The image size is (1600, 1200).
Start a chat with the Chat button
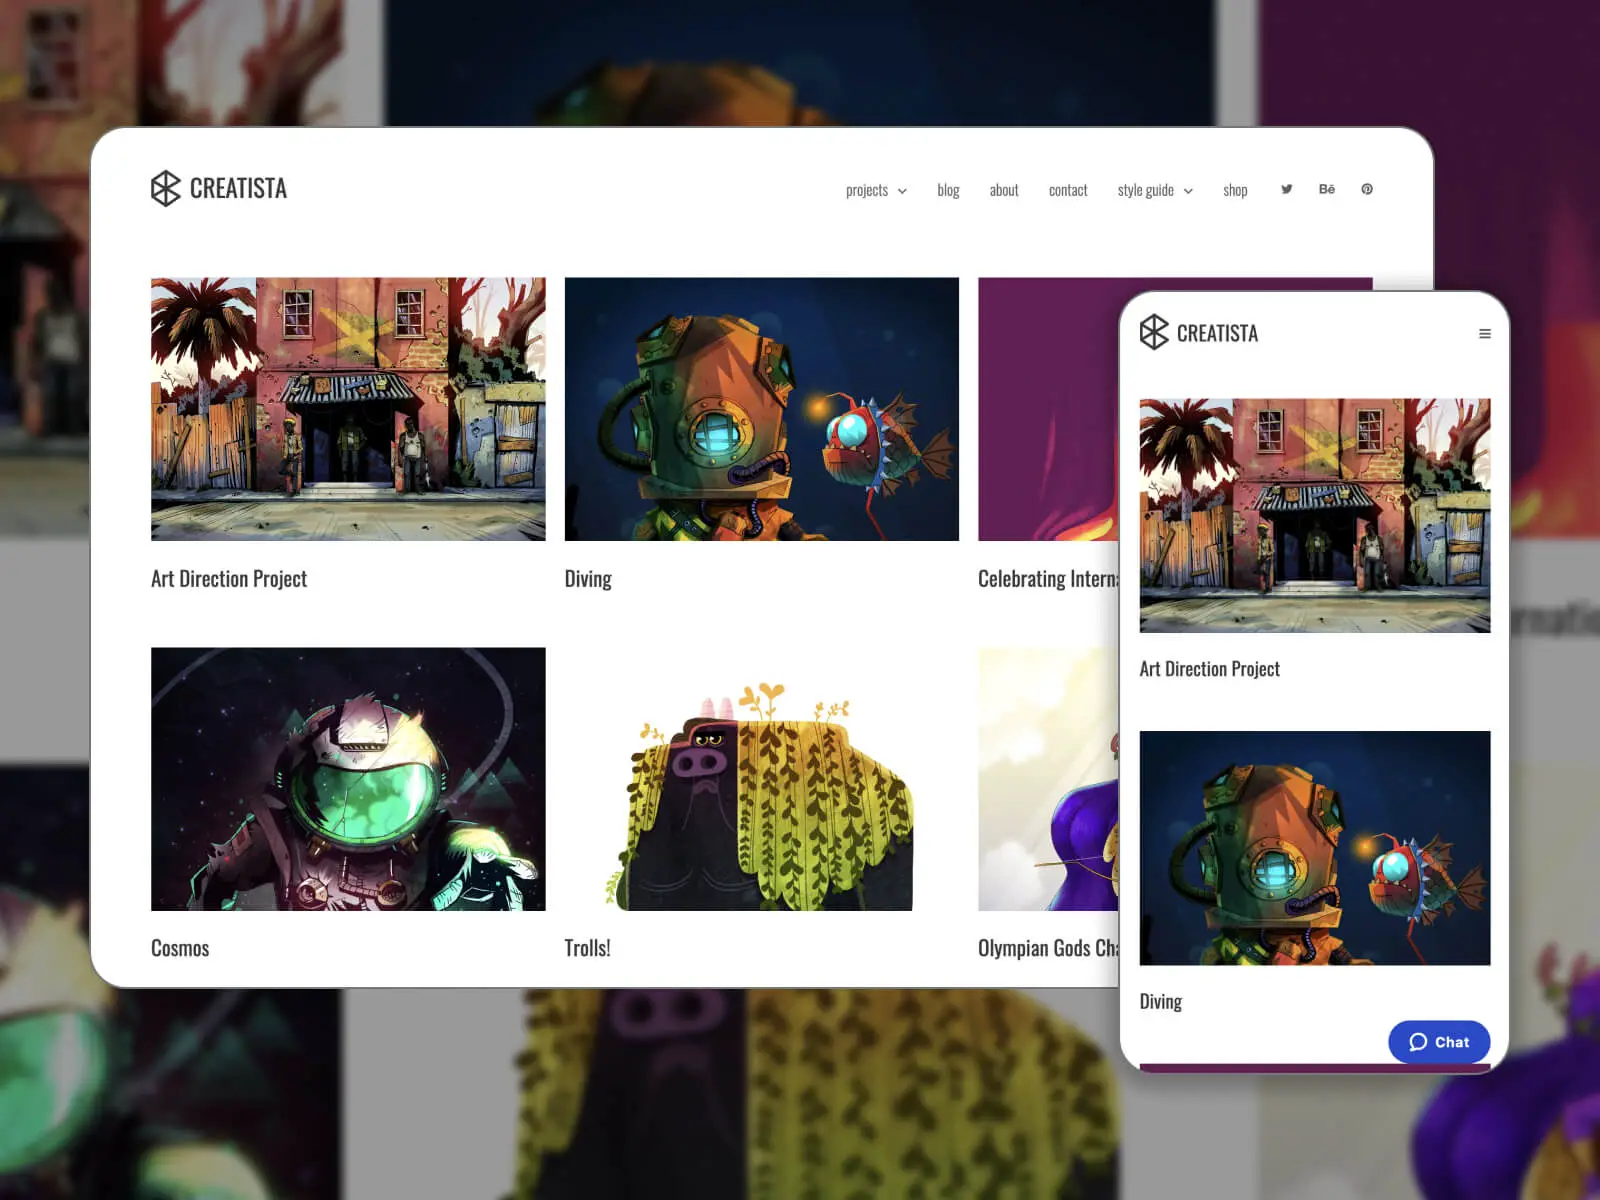point(1439,1042)
